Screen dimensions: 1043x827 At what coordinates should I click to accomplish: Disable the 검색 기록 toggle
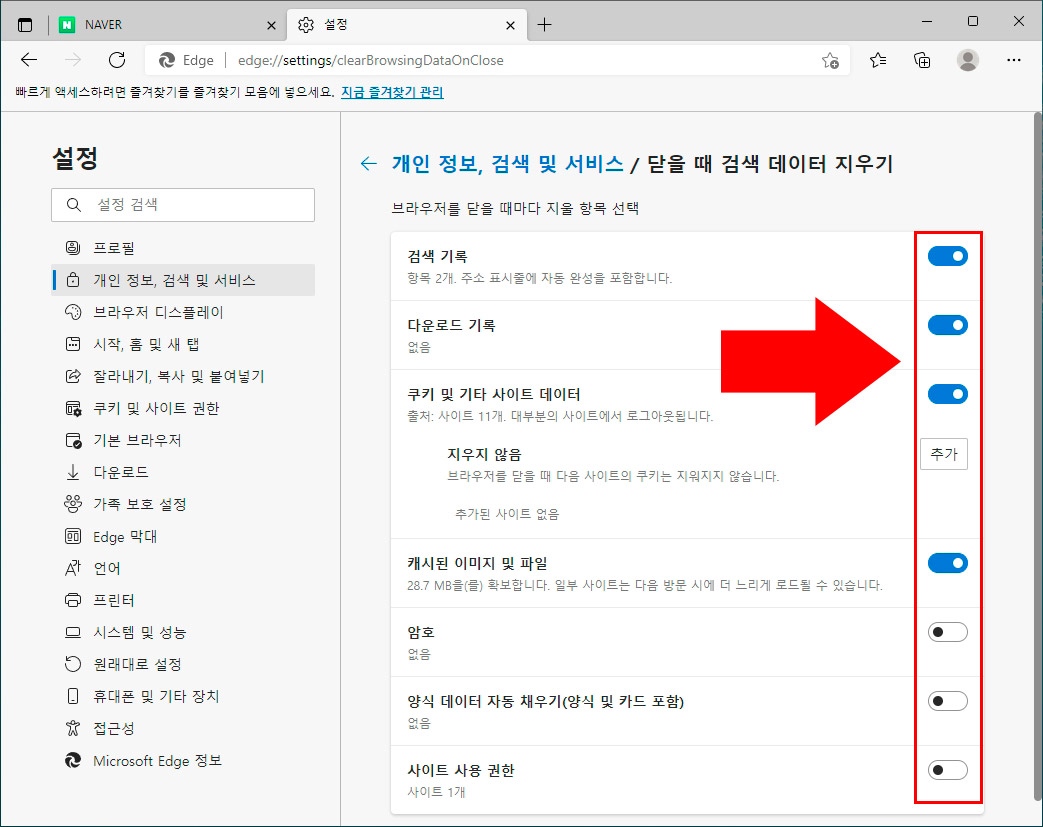947,256
